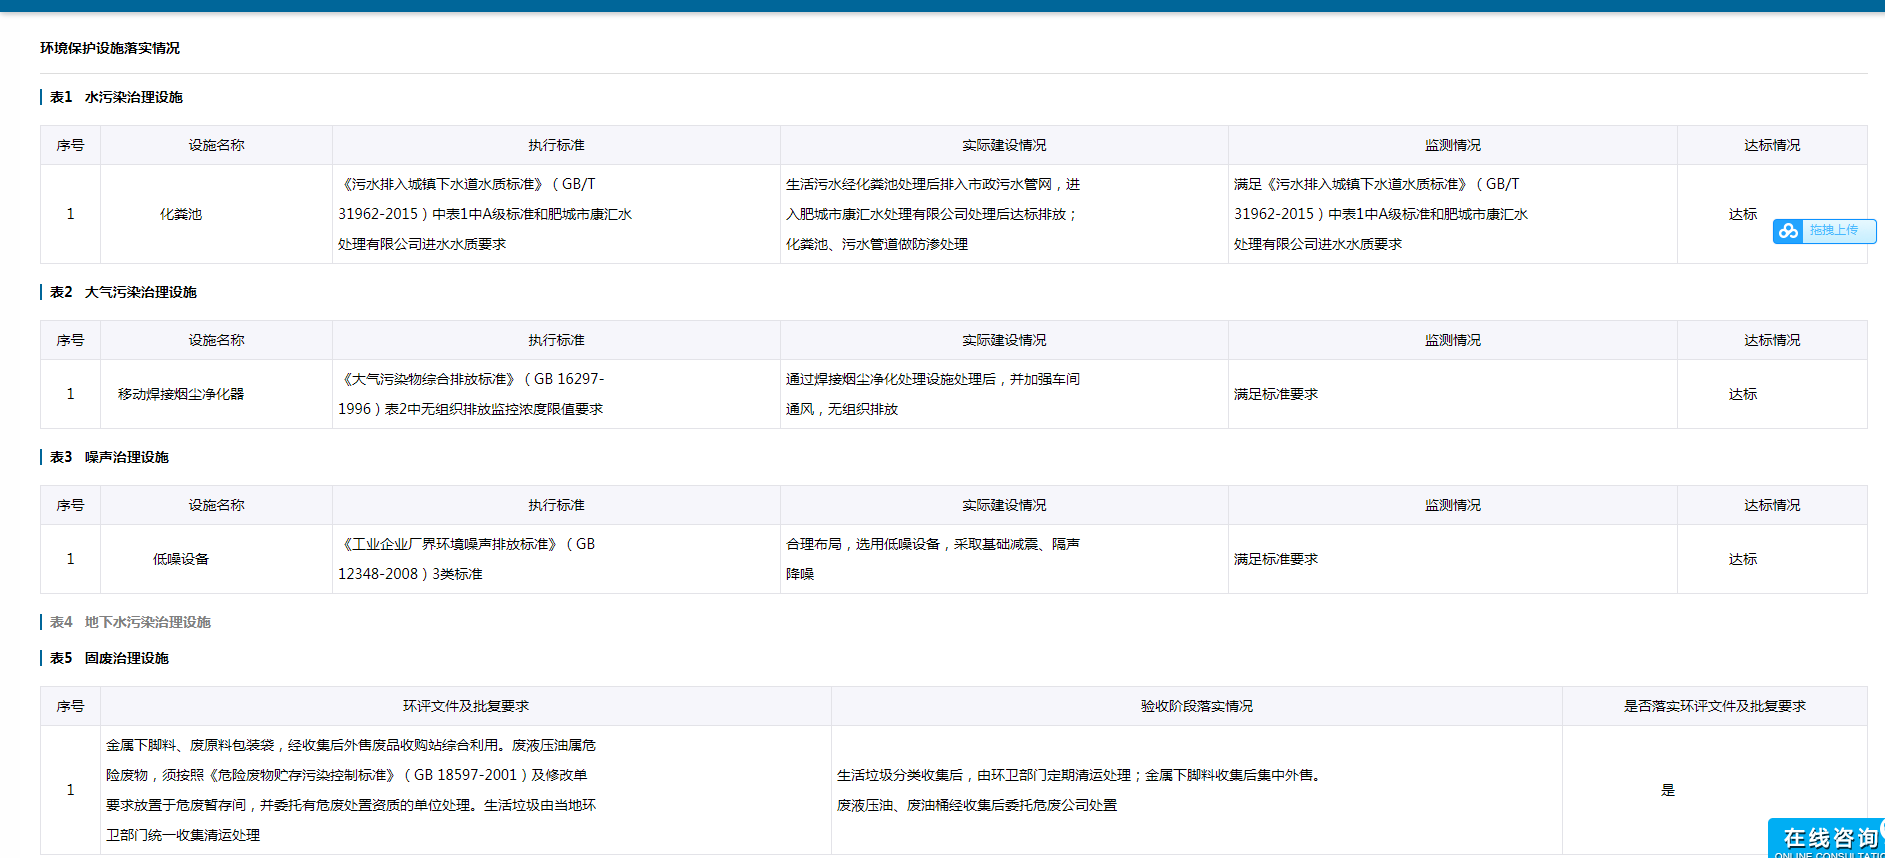Click 执行标准 column header in table 1
The height and width of the screenshot is (858, 1885).
tap(556, 145)
